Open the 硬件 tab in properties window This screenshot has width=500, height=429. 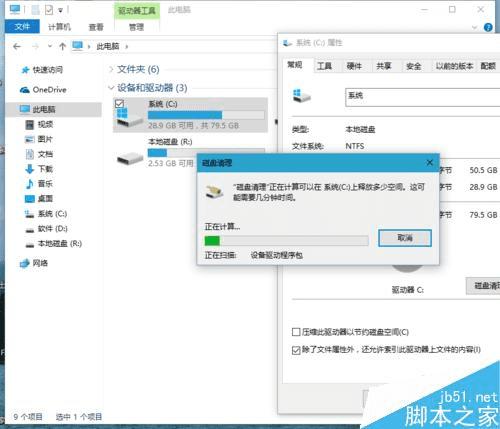(x=354, y=66)
